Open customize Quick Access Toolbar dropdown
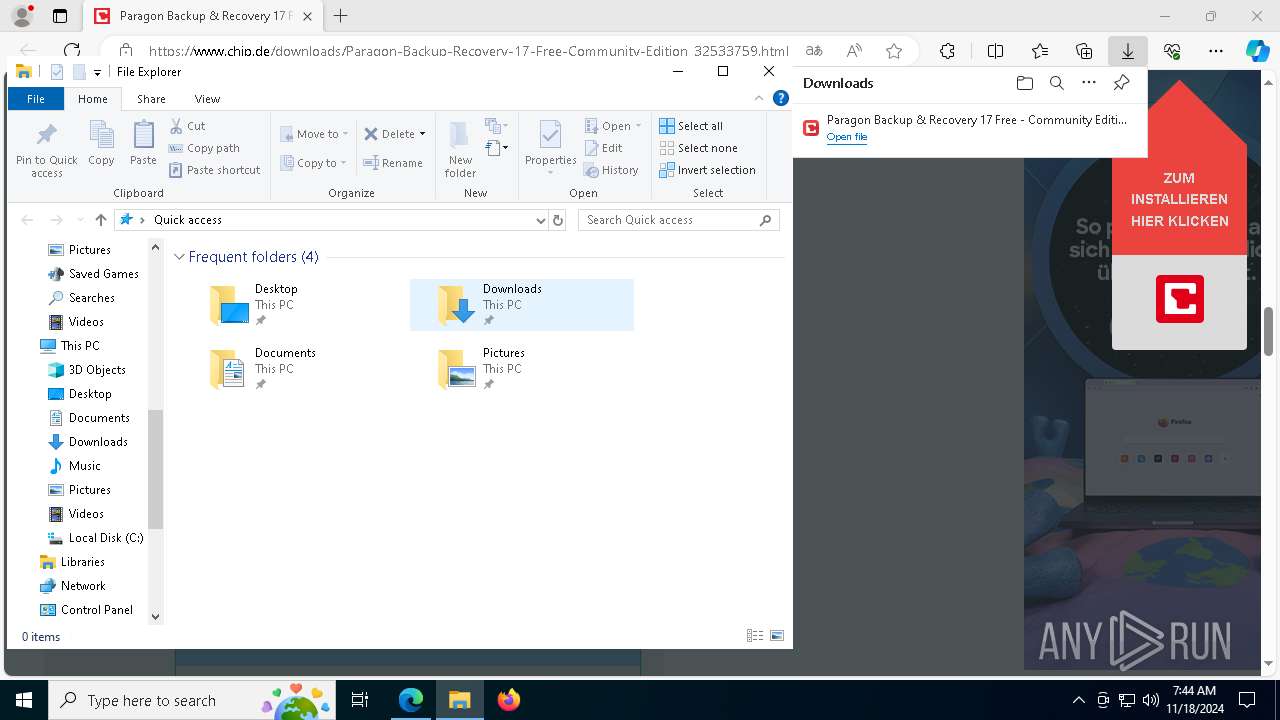The height and width of the screenshot is (720, 1280). coord(97,72)
